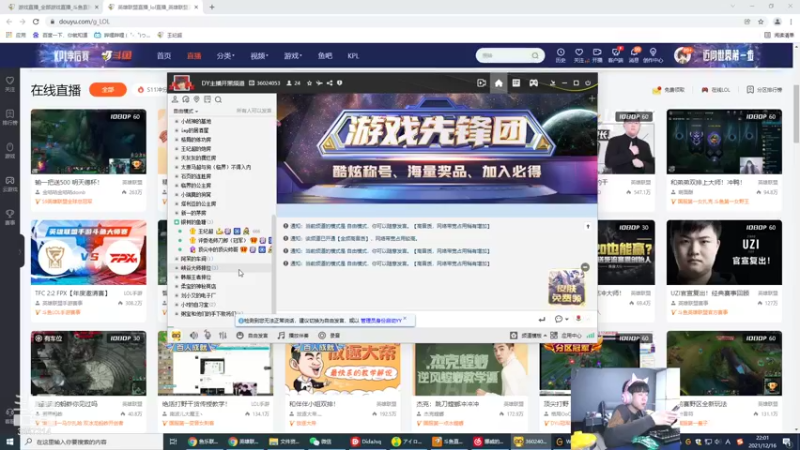800x450 pixels.
Task: Open the gamepad icon in YY header
Action: click(x=533, y=83)
